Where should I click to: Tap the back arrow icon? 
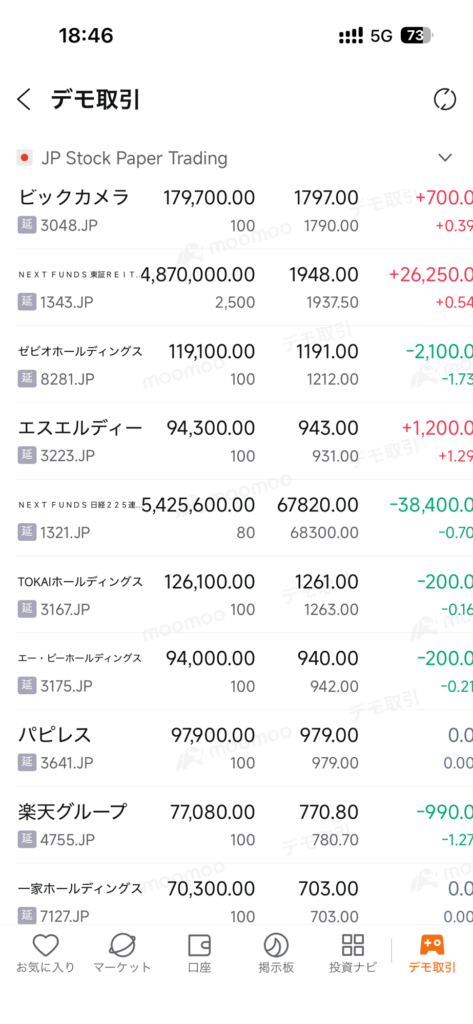(24, 100)
